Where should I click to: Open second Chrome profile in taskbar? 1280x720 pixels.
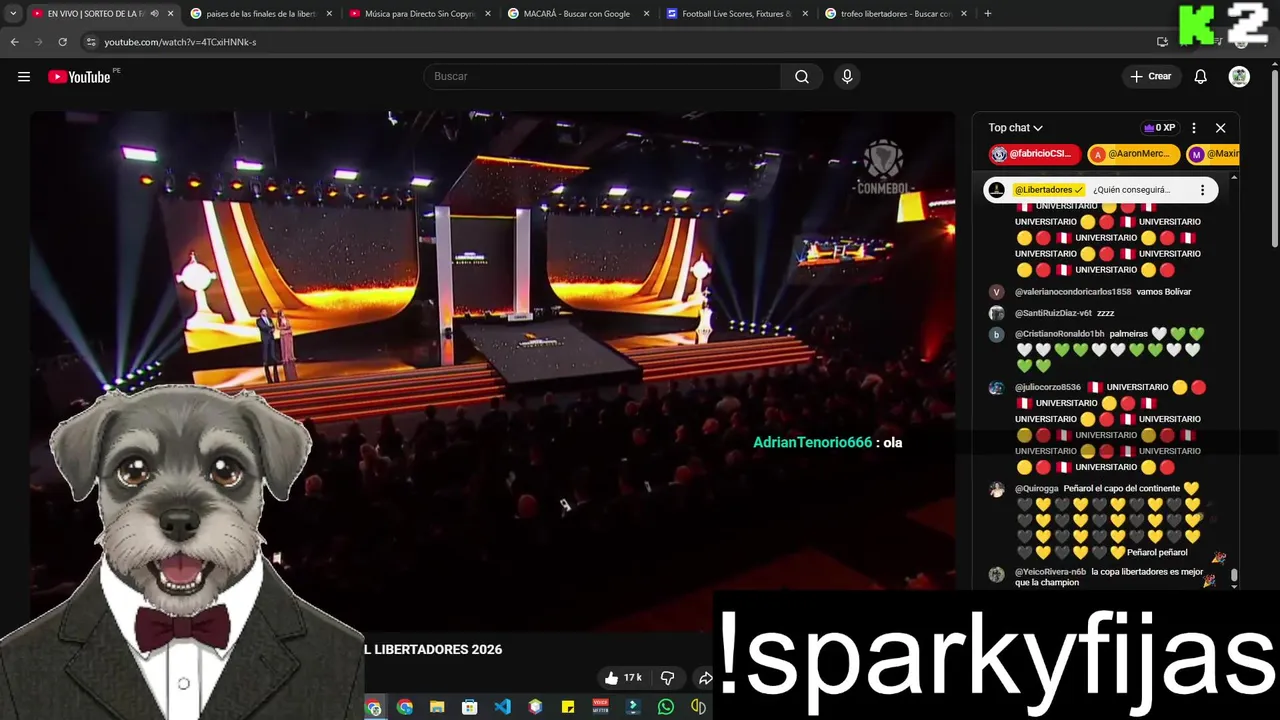click(404, 707)
